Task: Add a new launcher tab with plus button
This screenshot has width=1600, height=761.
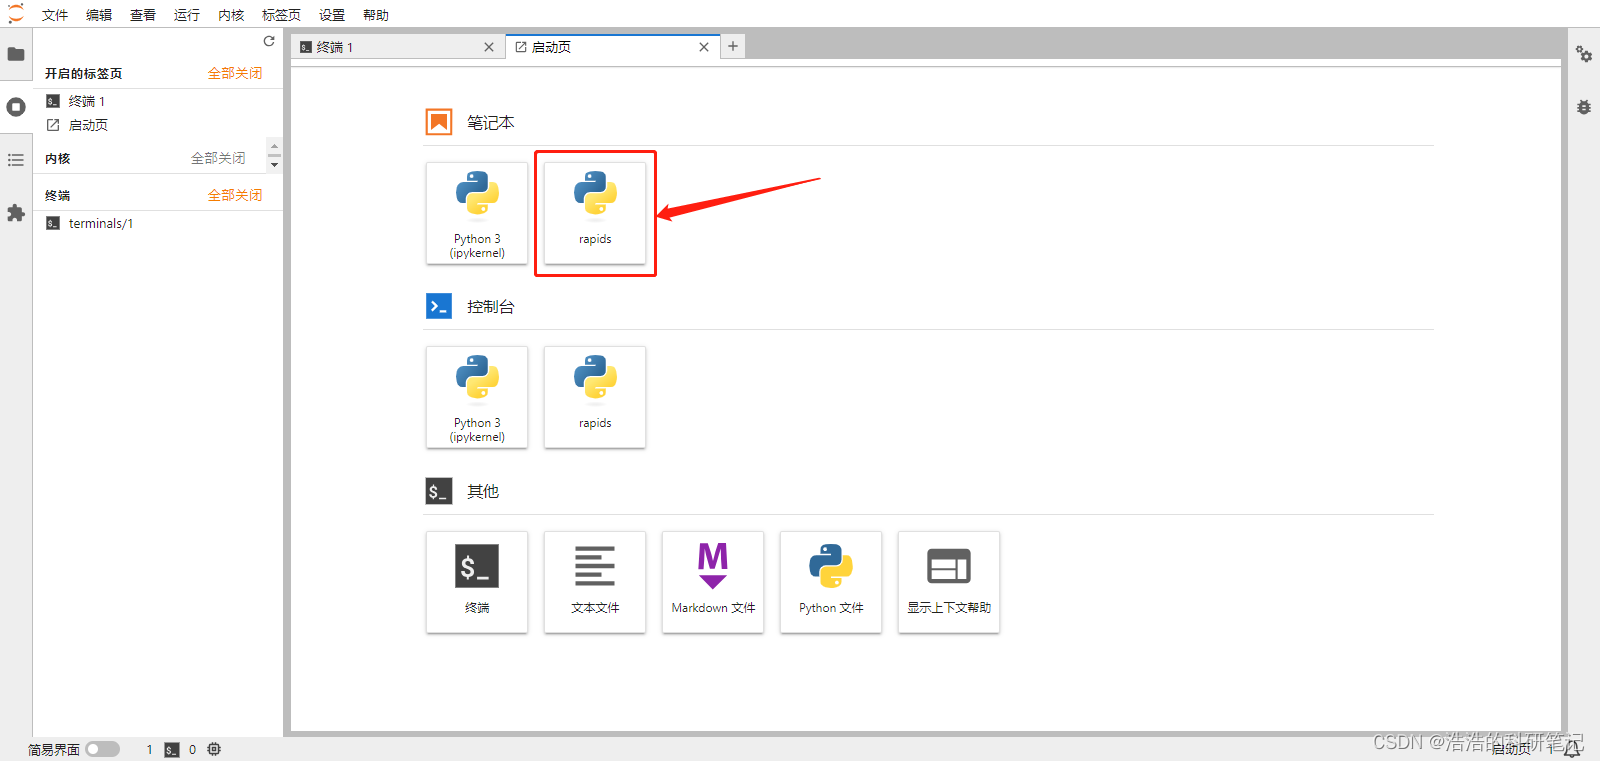Action: tap(733, 46)
